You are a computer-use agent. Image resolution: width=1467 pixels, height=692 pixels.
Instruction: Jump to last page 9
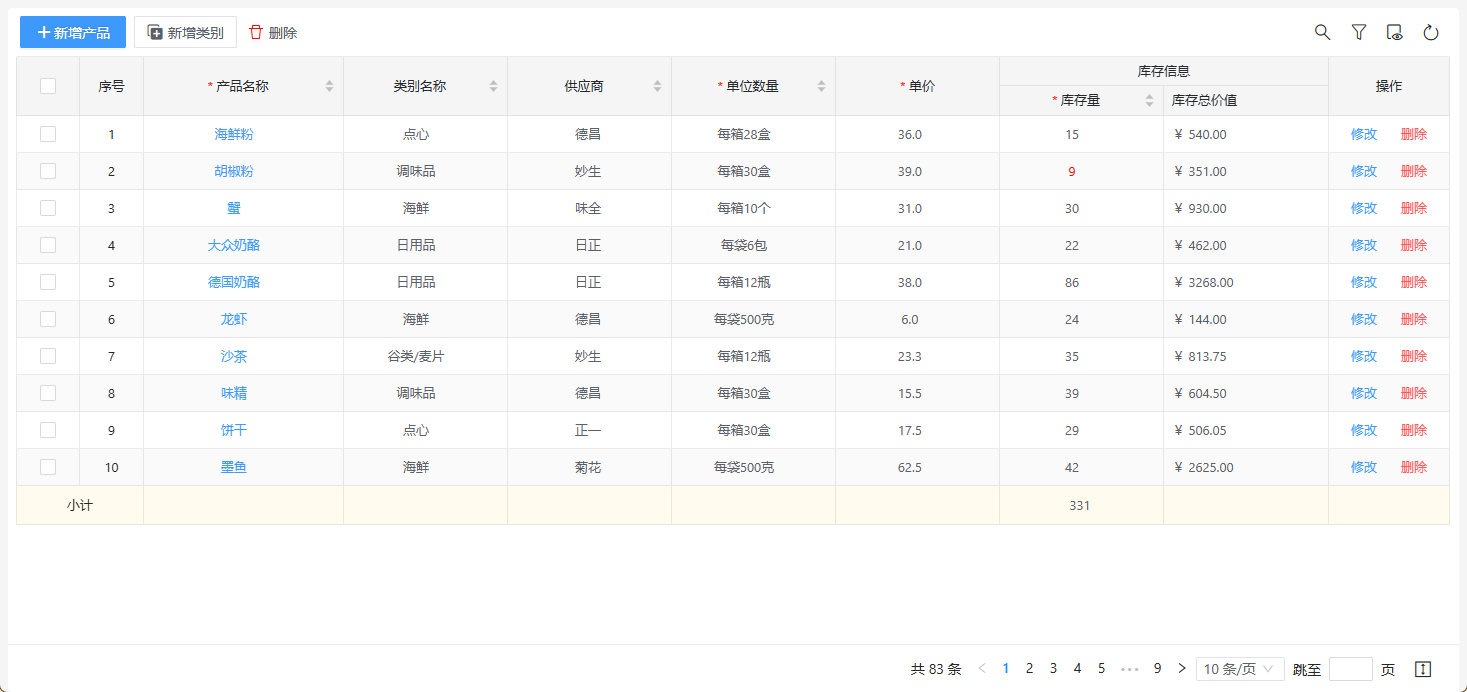[1157, 669]
